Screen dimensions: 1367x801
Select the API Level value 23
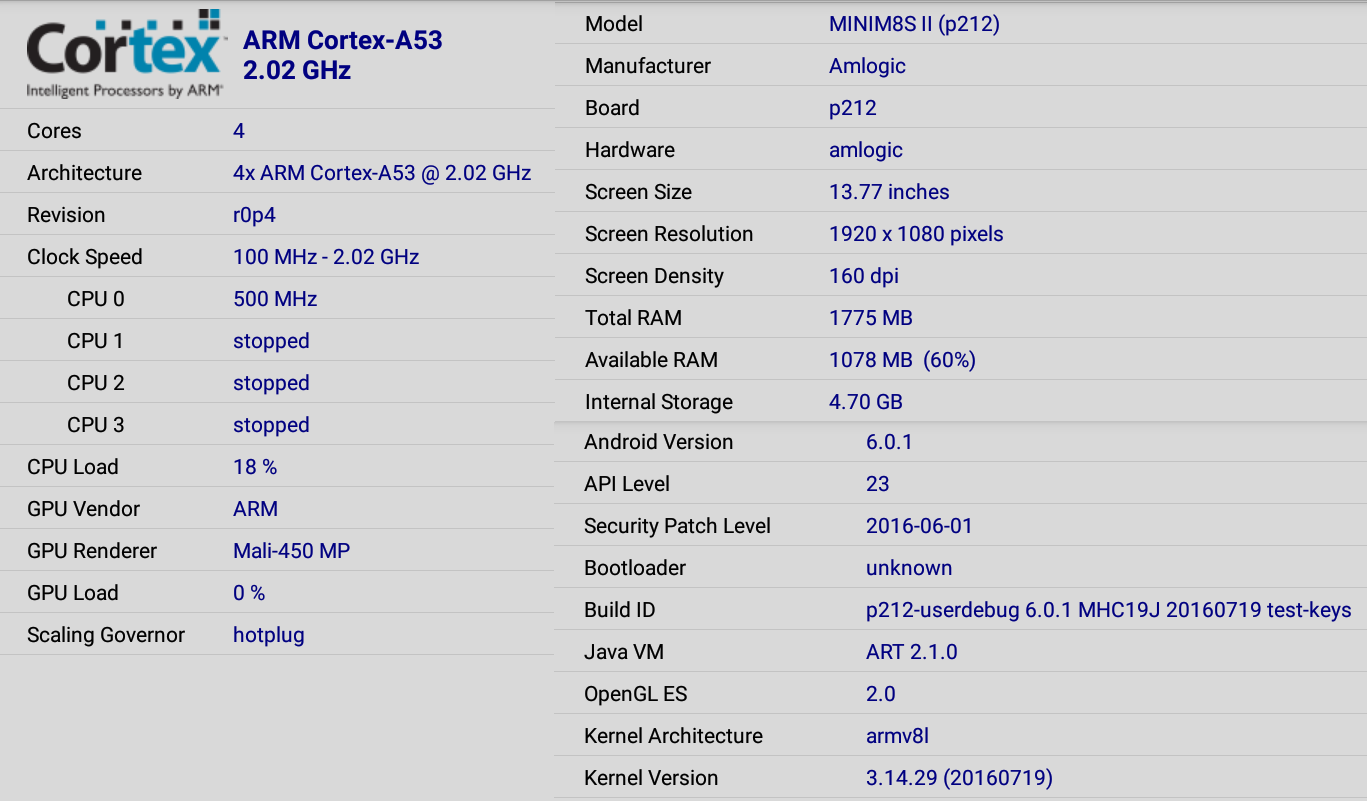click(877, 484)
